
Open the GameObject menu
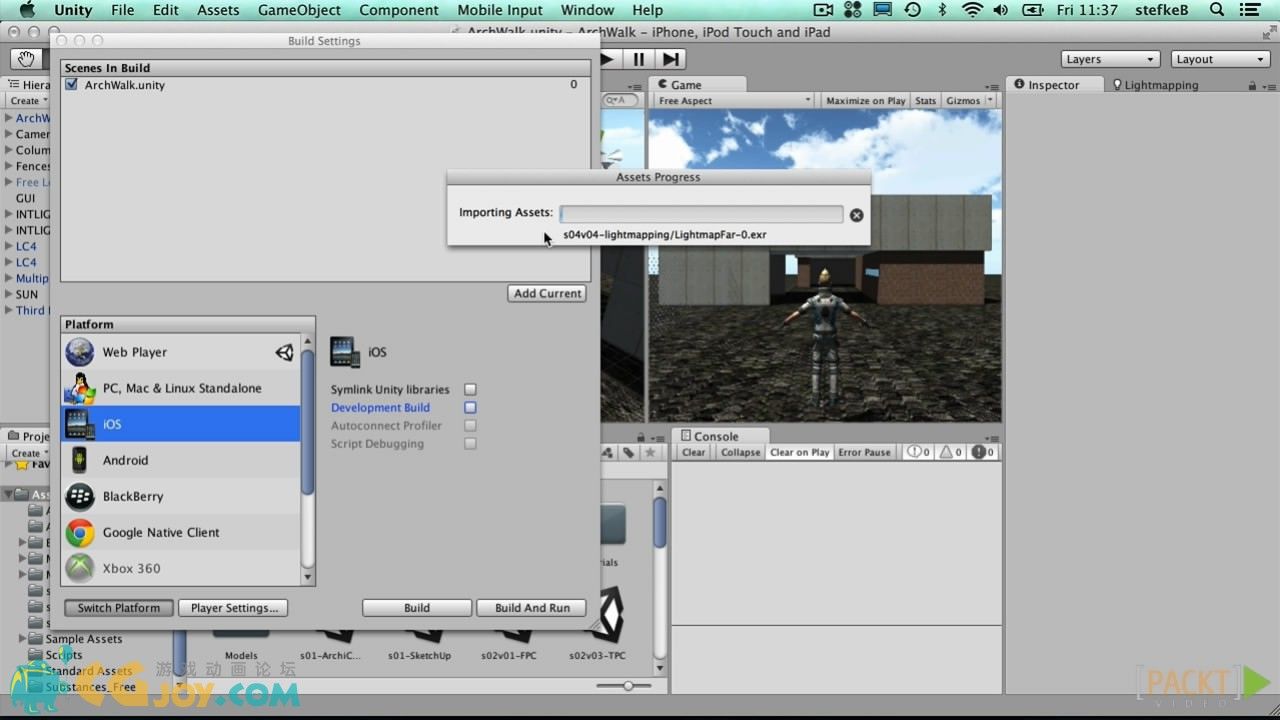pos(299,10)
